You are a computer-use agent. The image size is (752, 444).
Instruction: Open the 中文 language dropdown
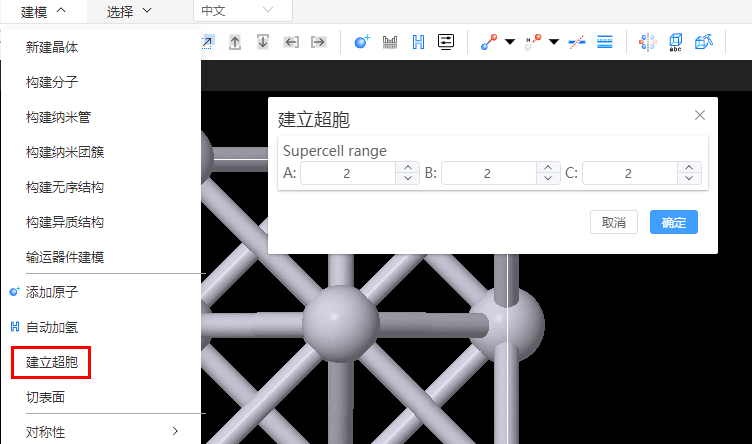[243, 11]
